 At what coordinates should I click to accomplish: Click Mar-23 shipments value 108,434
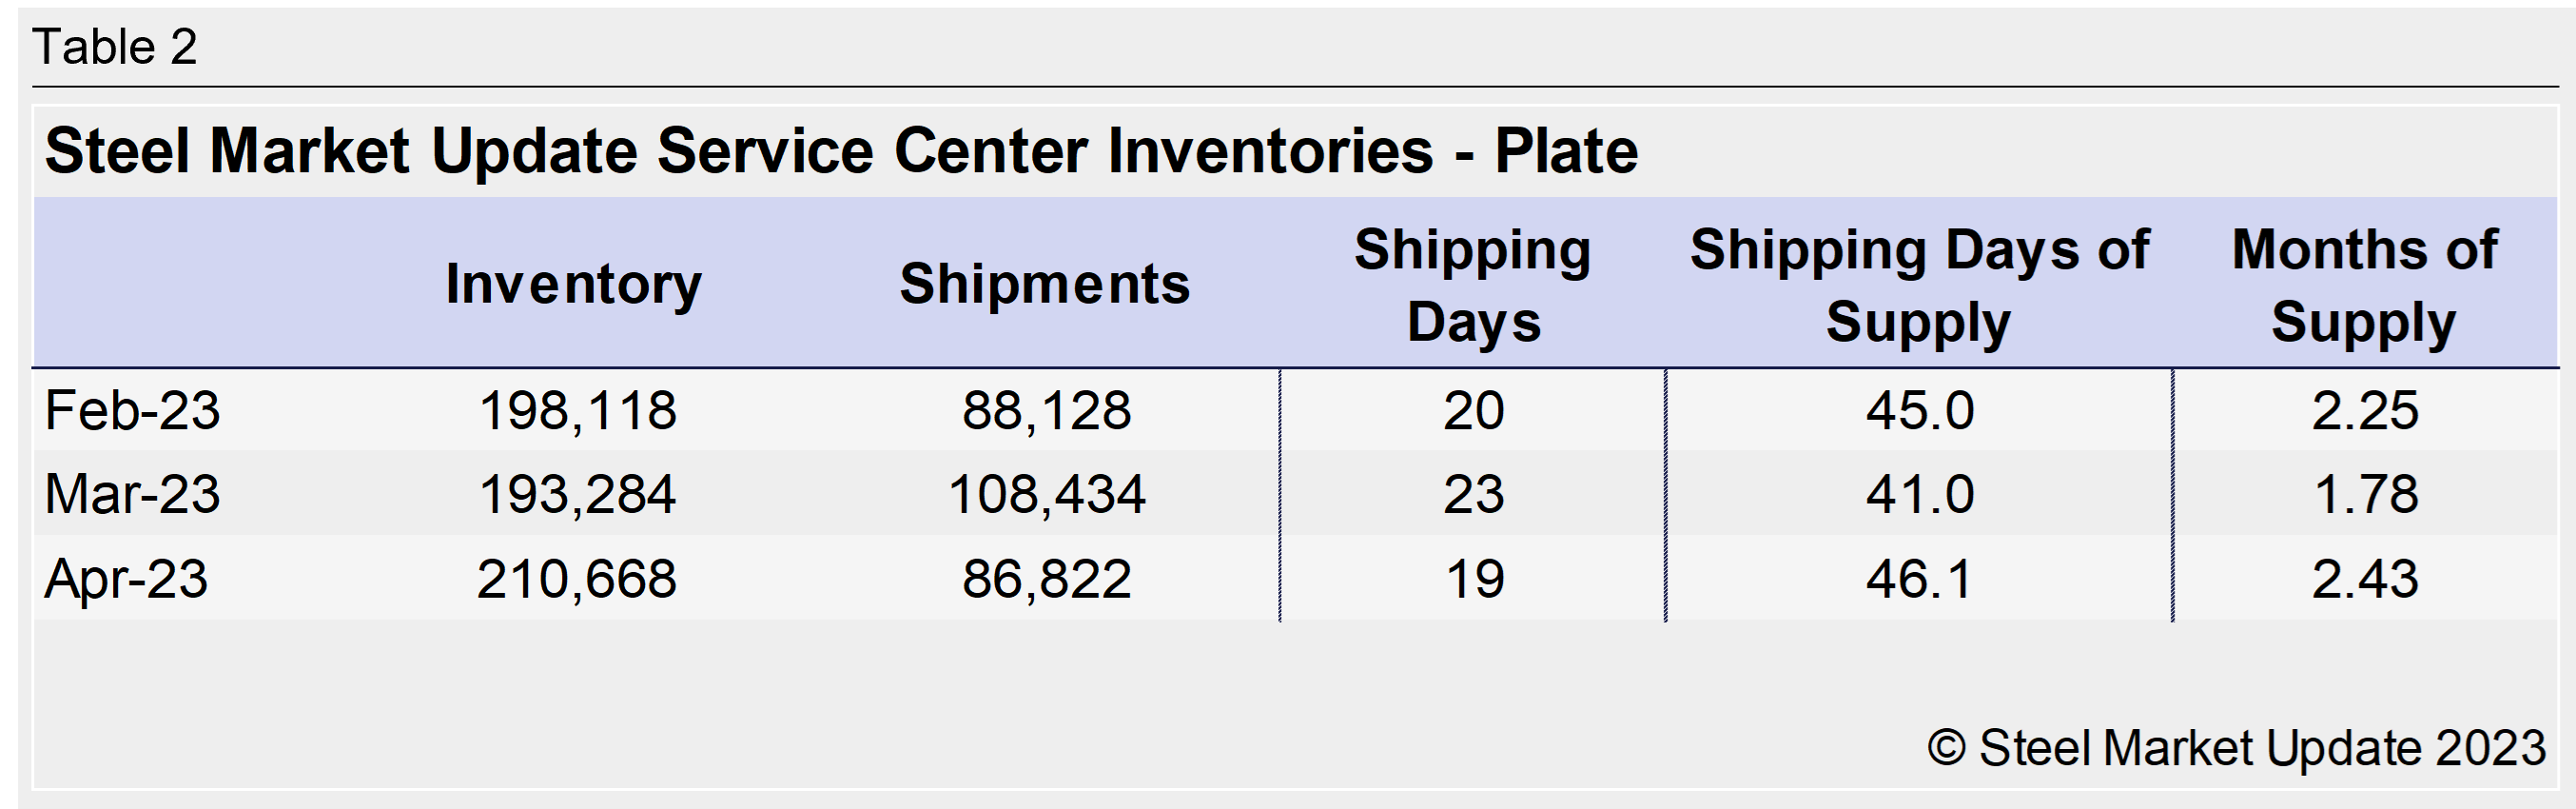[1046, 494]
